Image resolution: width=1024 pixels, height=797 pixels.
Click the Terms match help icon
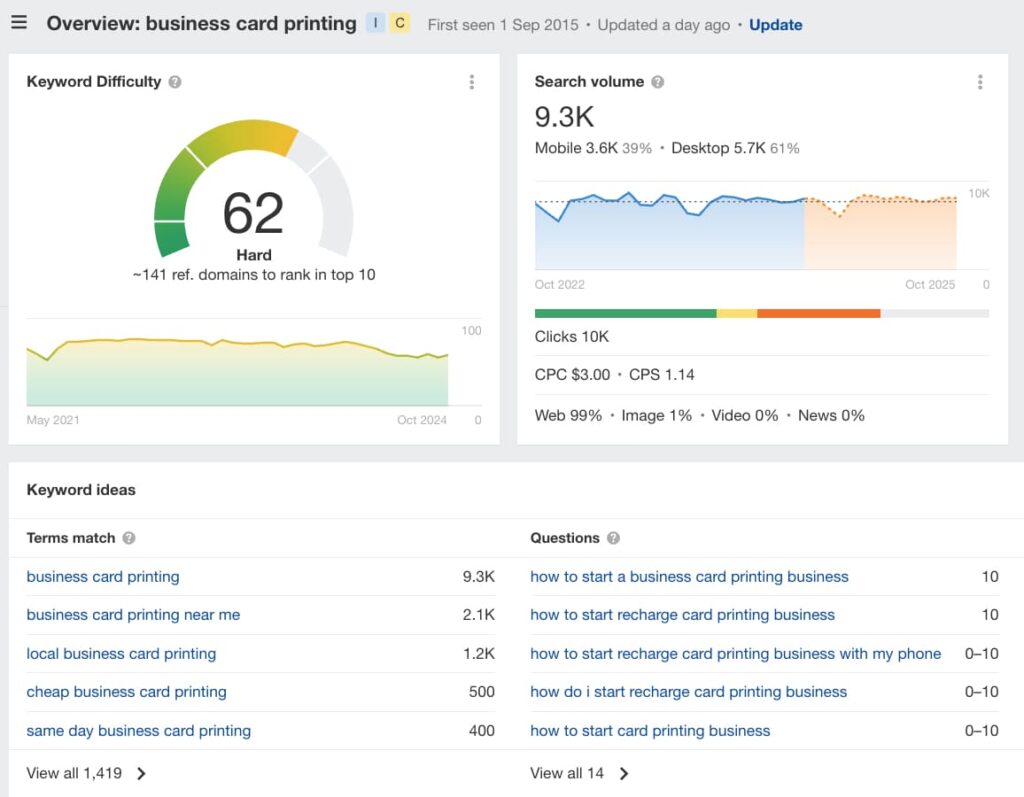[x=129, y=538]
